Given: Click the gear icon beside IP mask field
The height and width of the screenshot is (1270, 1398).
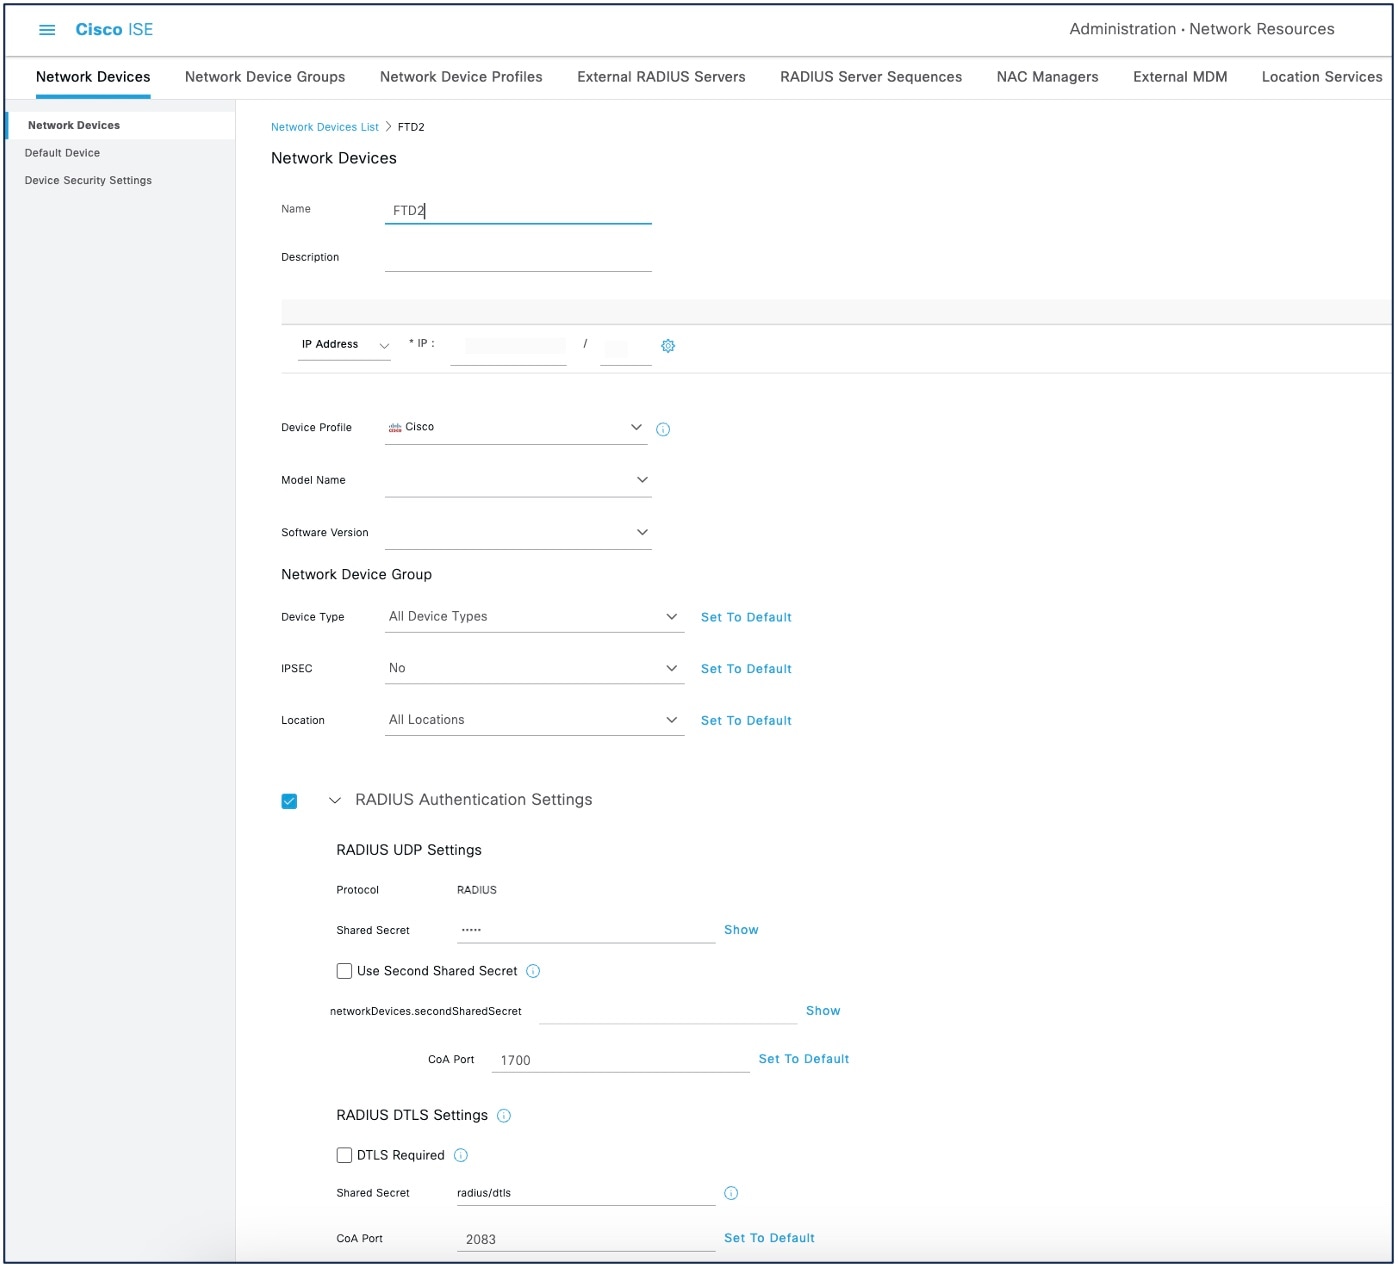Looking at the screenshot, I should 668,346.
